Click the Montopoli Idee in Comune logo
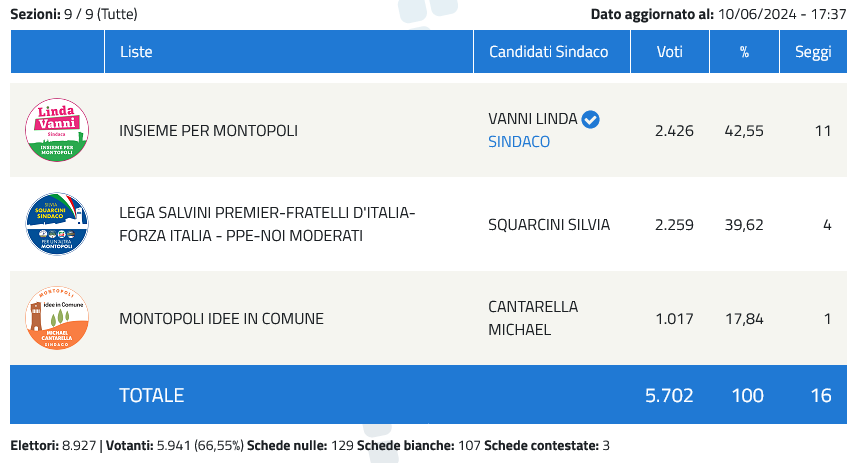 point(57,318)
